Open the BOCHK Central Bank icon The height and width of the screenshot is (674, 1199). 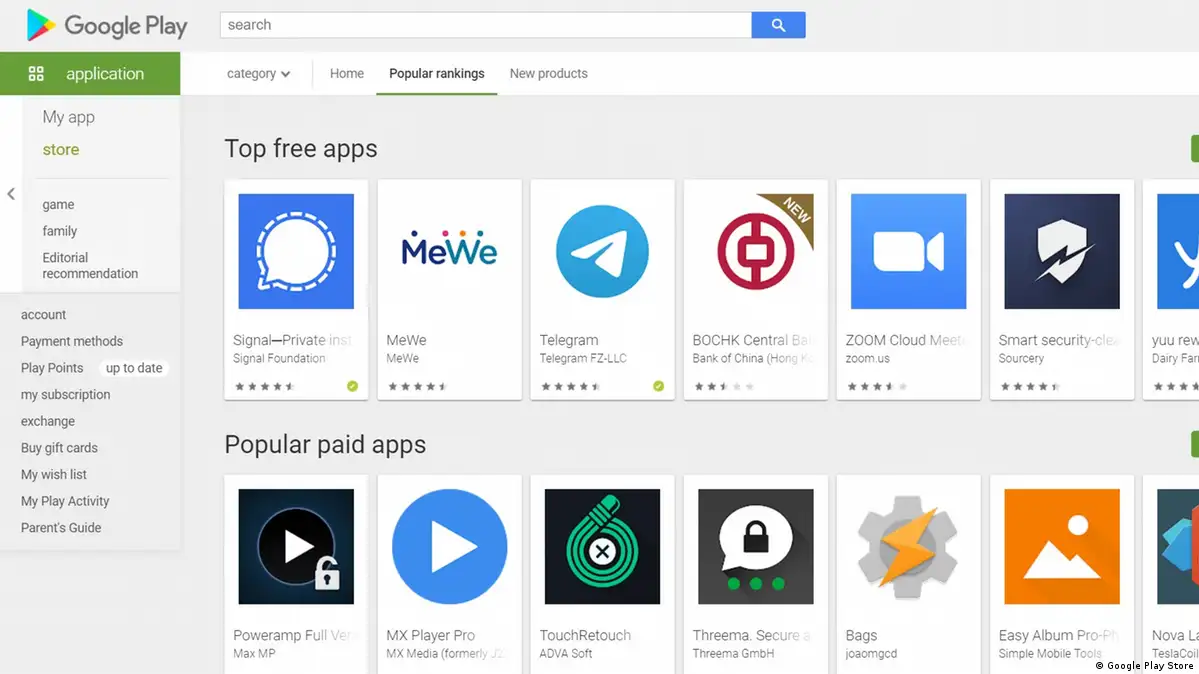pos(755,251)
